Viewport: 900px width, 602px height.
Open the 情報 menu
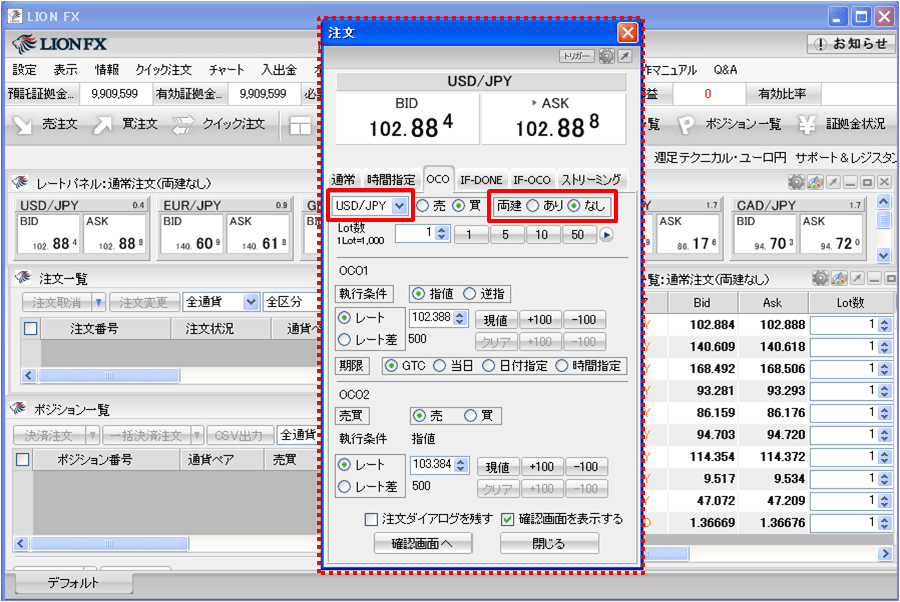pos(107,70)
